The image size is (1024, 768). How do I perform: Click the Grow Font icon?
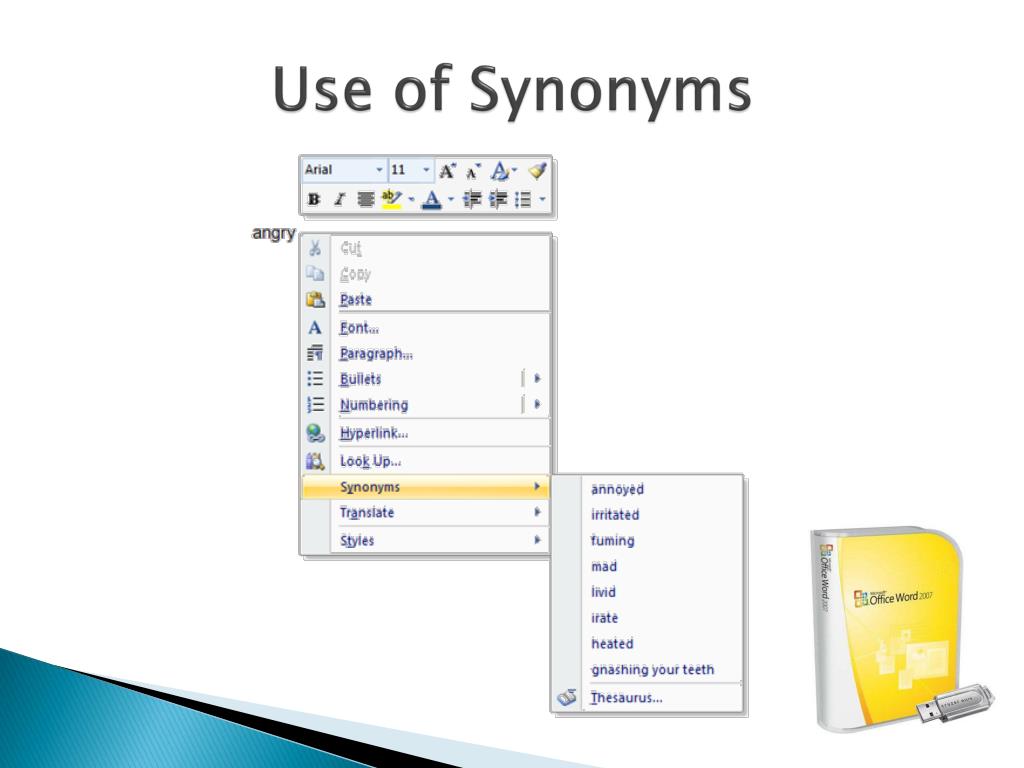(447, 171)
